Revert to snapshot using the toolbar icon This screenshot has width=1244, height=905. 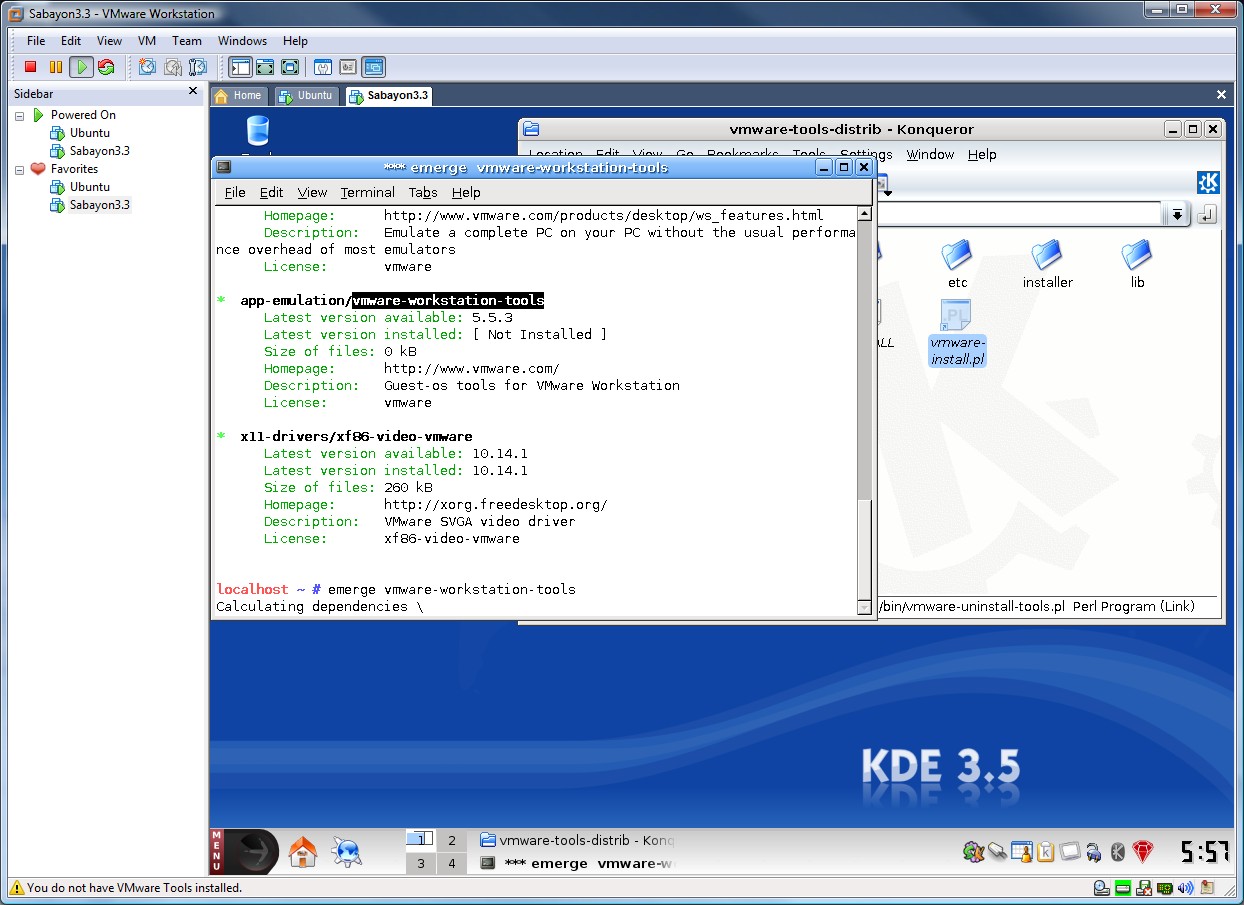click(173, 67)
